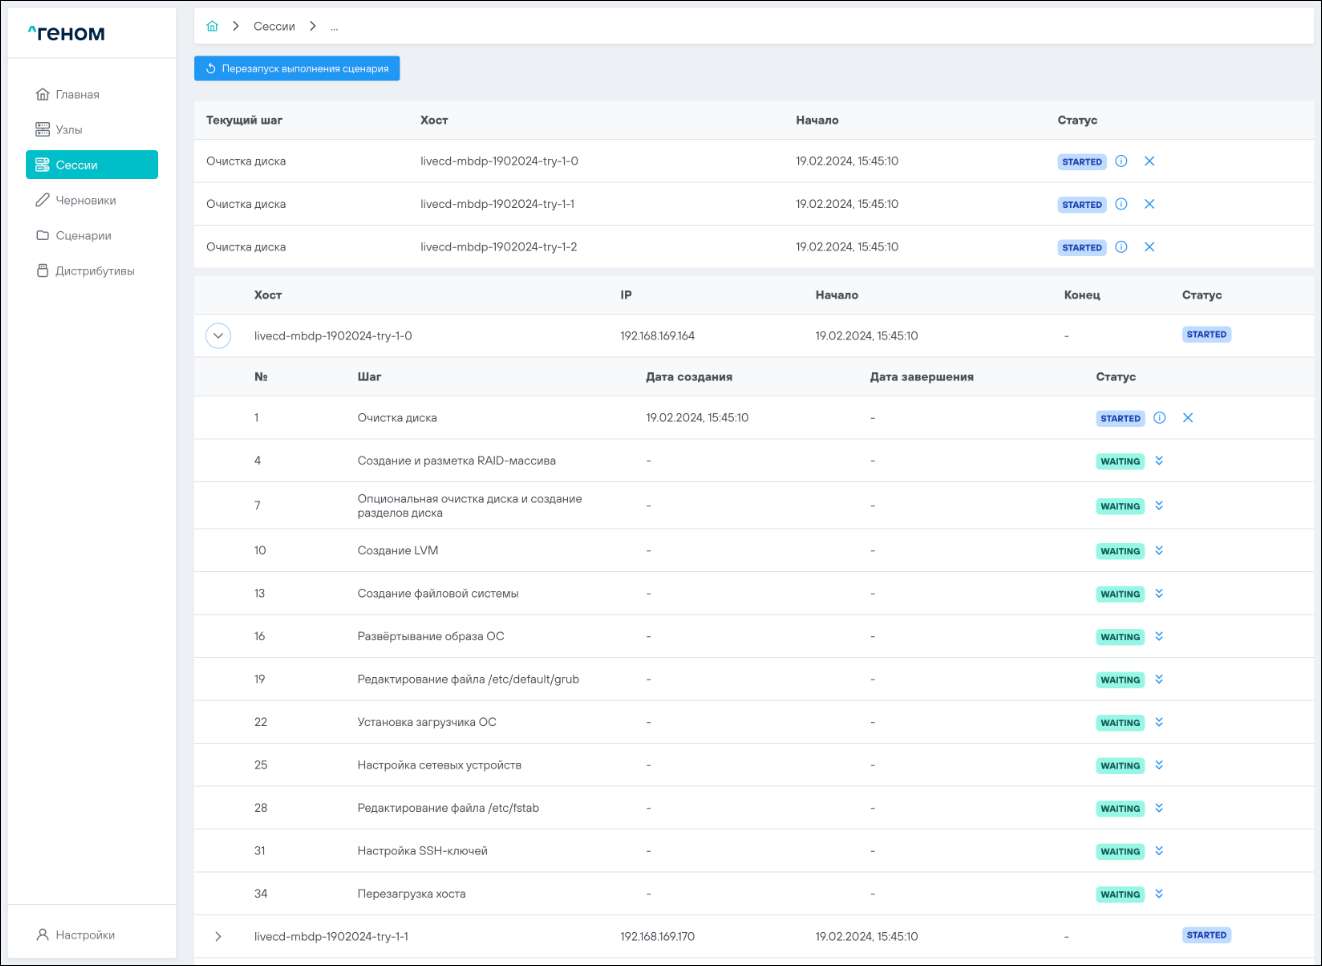Expand step 22 Установка загрузчика ОС chevron

1159,722
